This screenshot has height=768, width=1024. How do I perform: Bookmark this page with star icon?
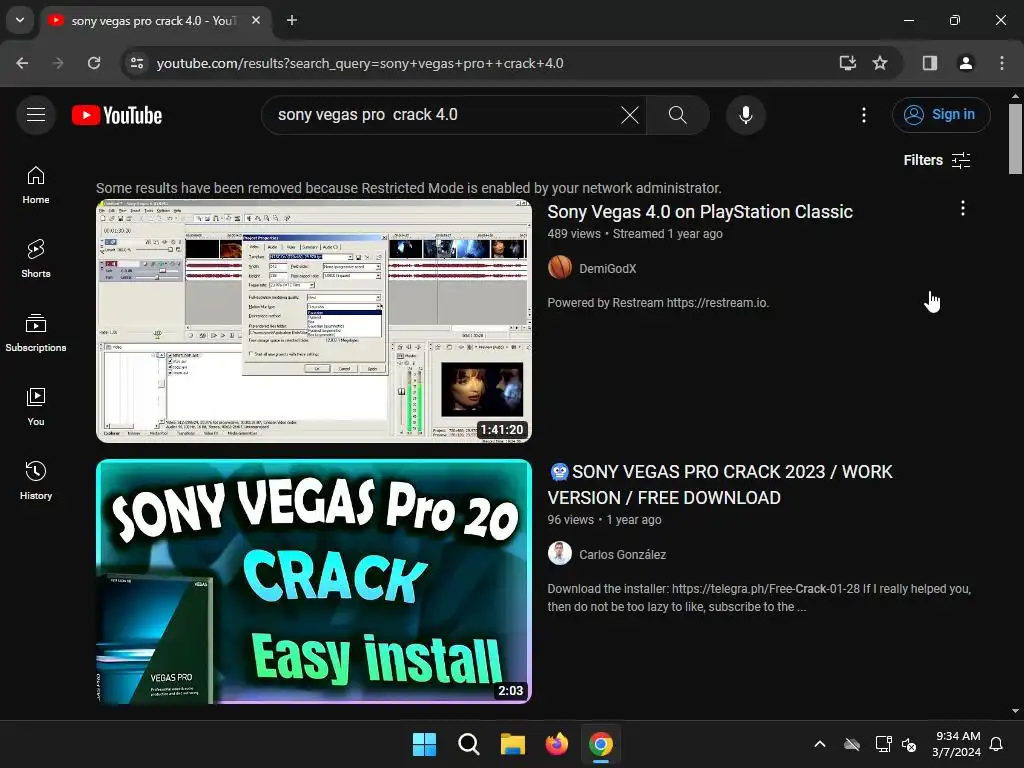click(880, 63)
